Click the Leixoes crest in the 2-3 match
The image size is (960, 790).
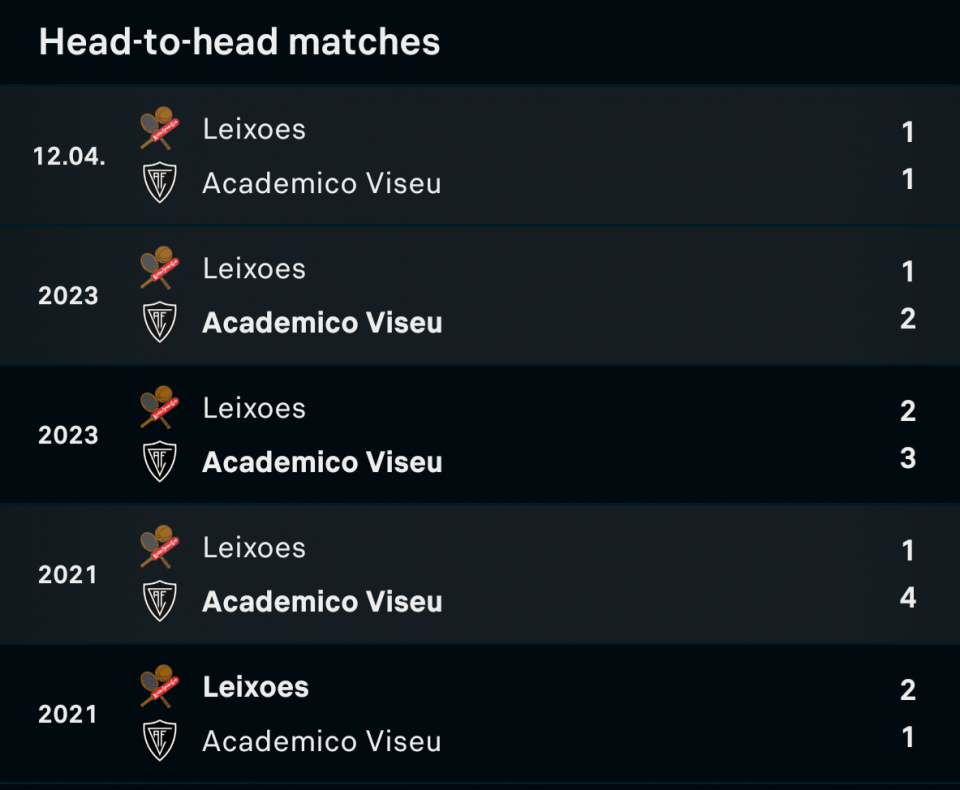click(x=159, y=407)
